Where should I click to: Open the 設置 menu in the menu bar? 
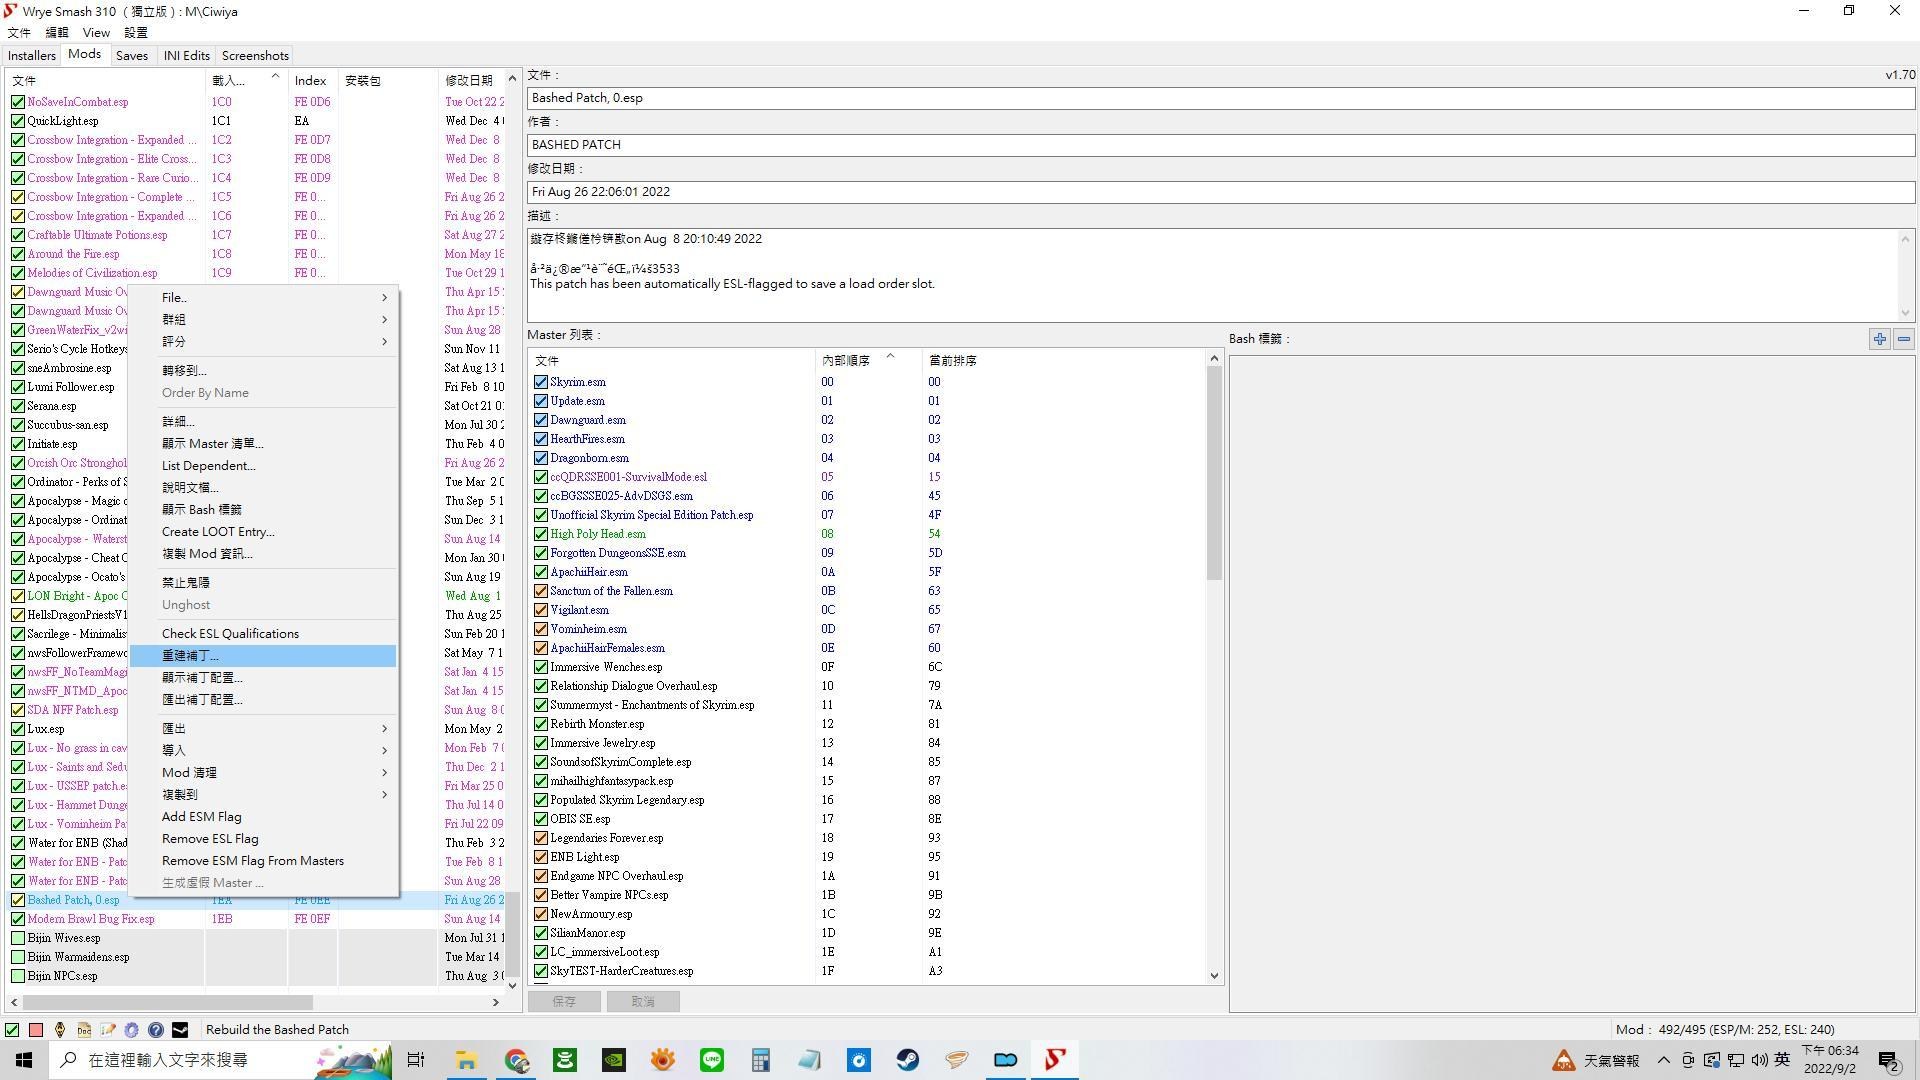(136, 33)
